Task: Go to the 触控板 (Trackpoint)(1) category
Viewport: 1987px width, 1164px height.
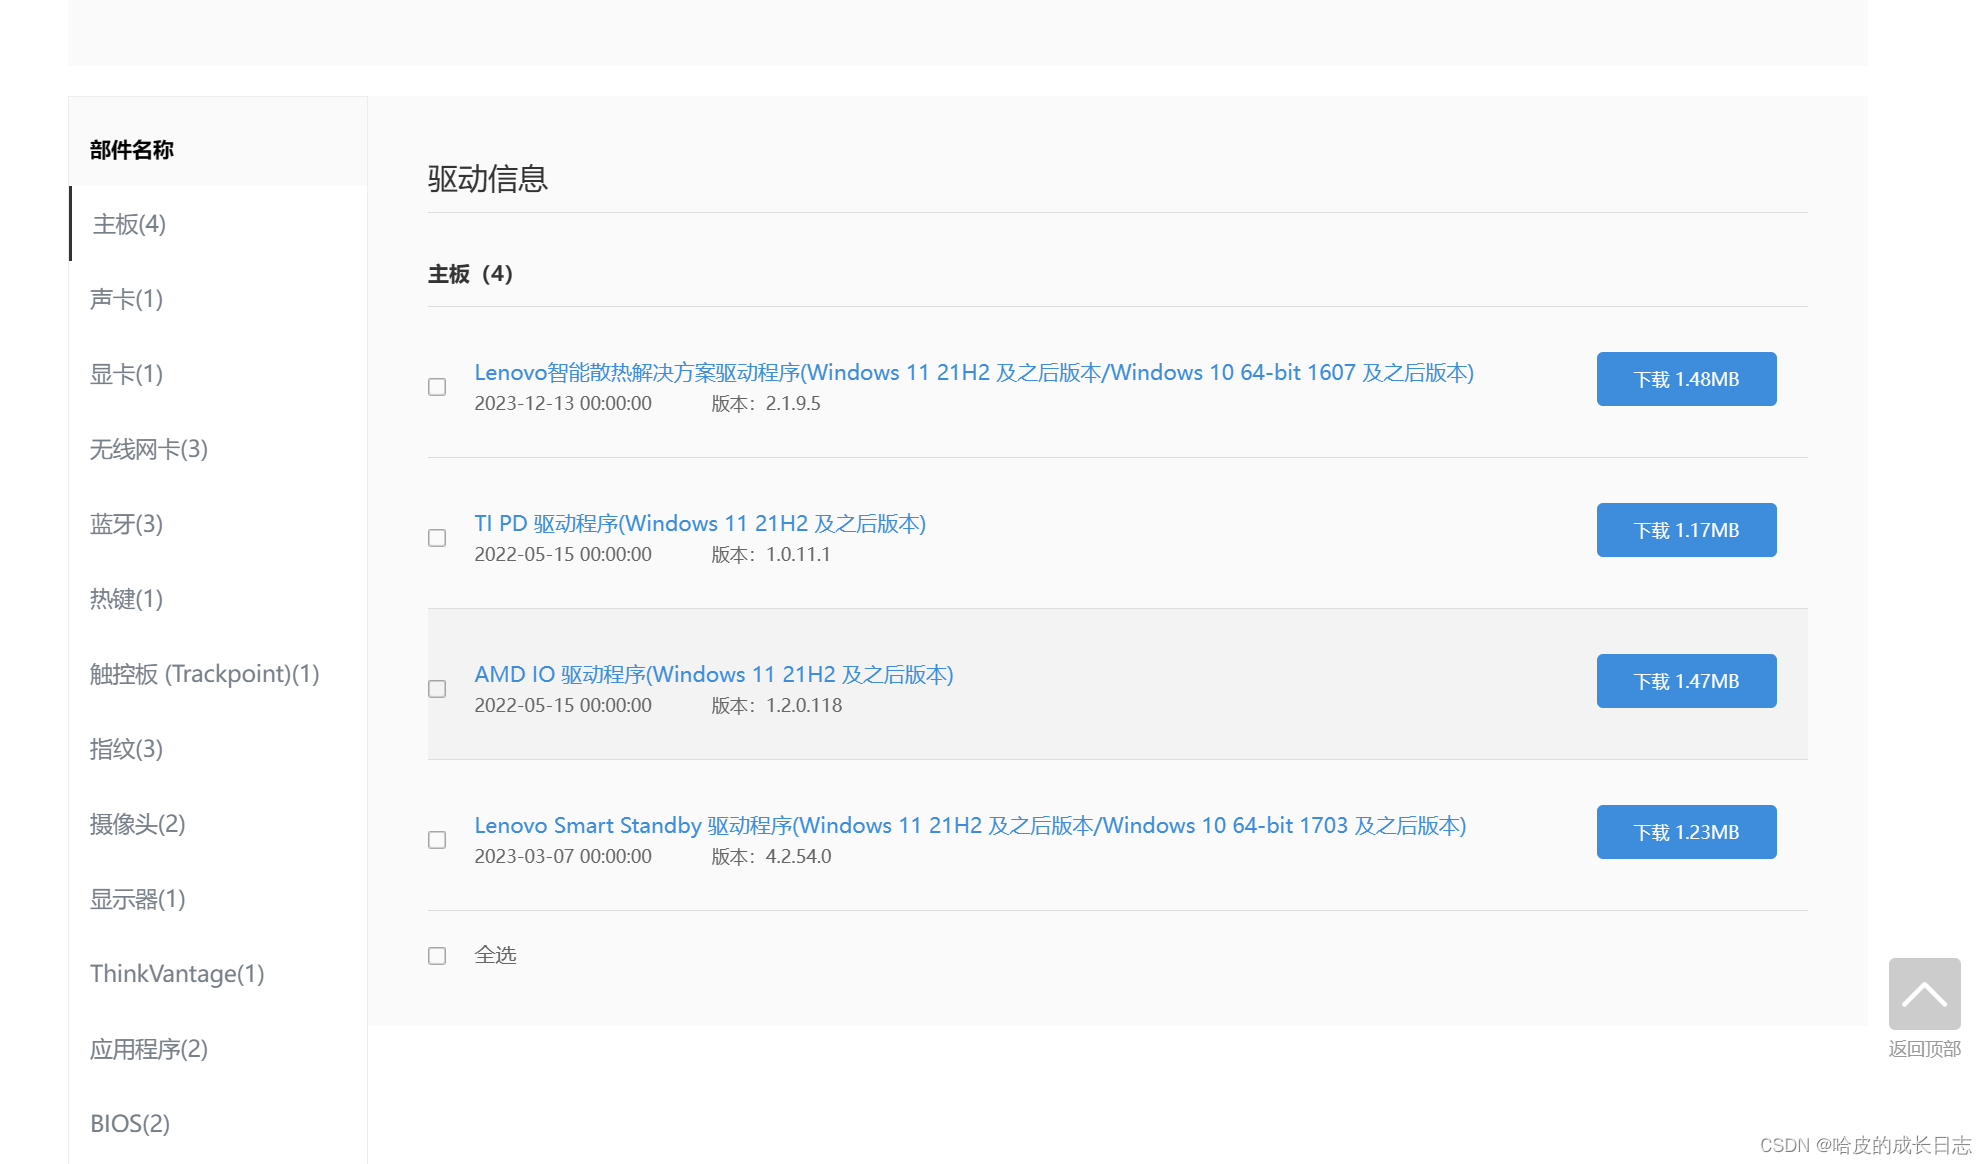Action: pyautogui.click(x=204, y=674)
